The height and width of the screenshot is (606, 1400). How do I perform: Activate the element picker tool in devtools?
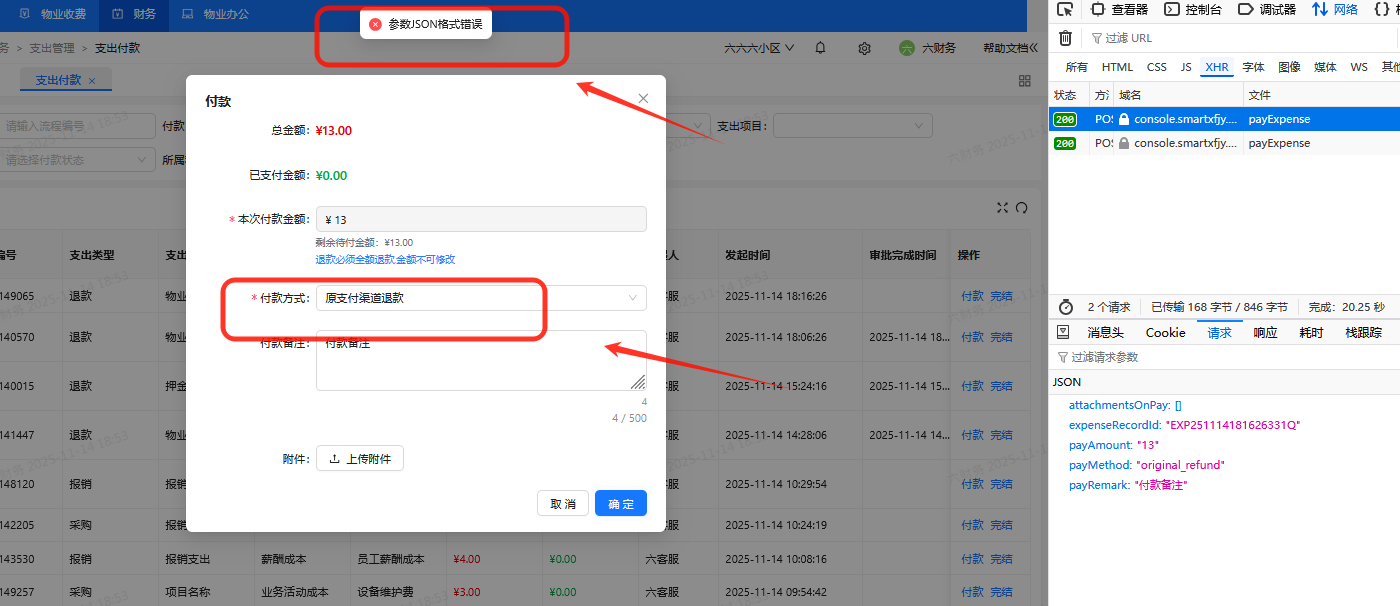point(1065,10)
